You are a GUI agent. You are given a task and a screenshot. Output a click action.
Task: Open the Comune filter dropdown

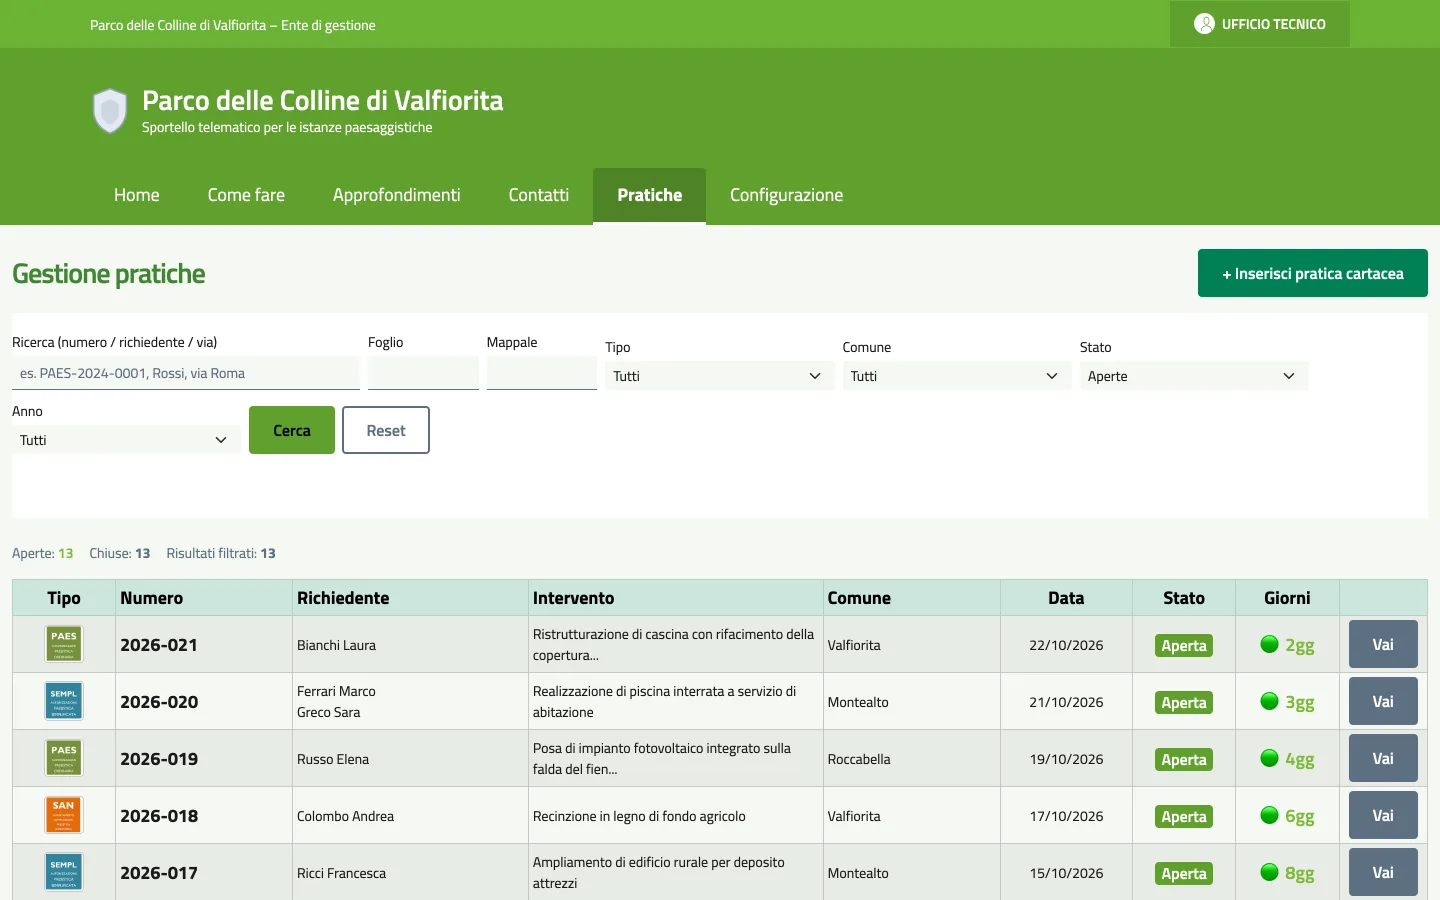click(956, 376)
